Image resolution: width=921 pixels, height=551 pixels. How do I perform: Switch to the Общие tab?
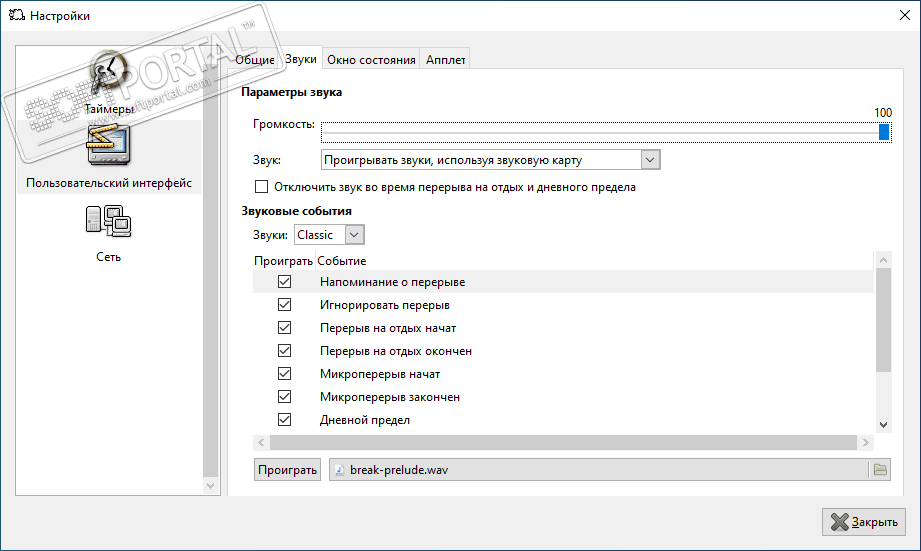254,59
